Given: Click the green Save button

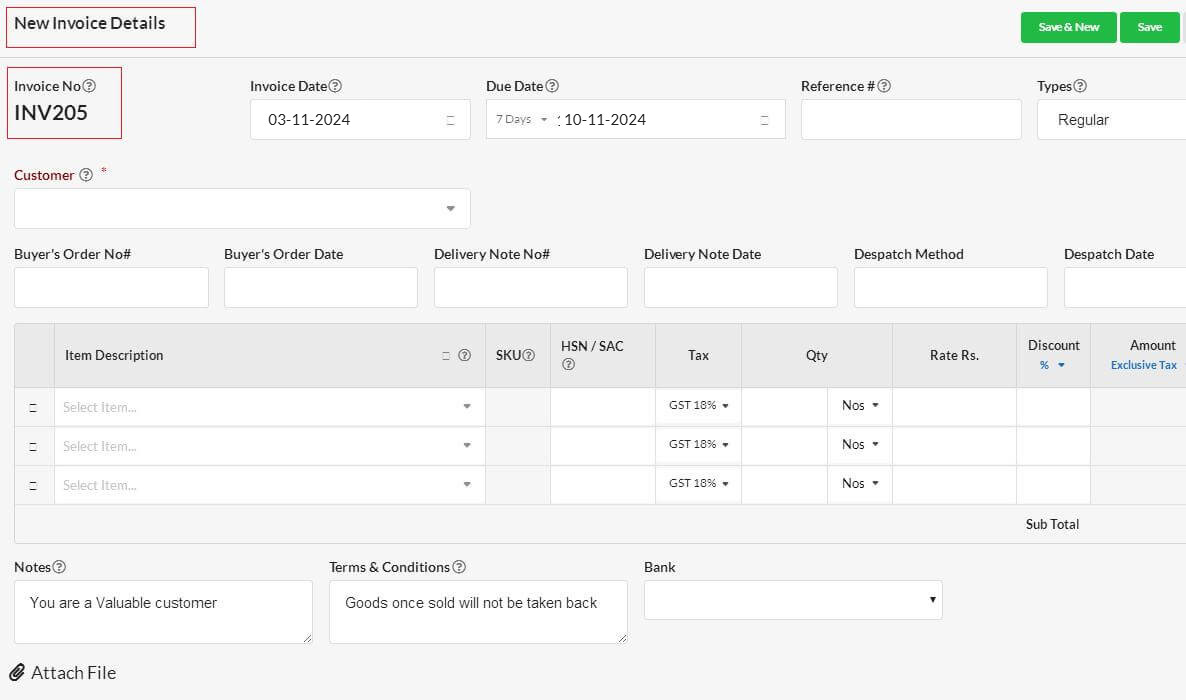Looking at the screenshot, I should pos(1150,27).
